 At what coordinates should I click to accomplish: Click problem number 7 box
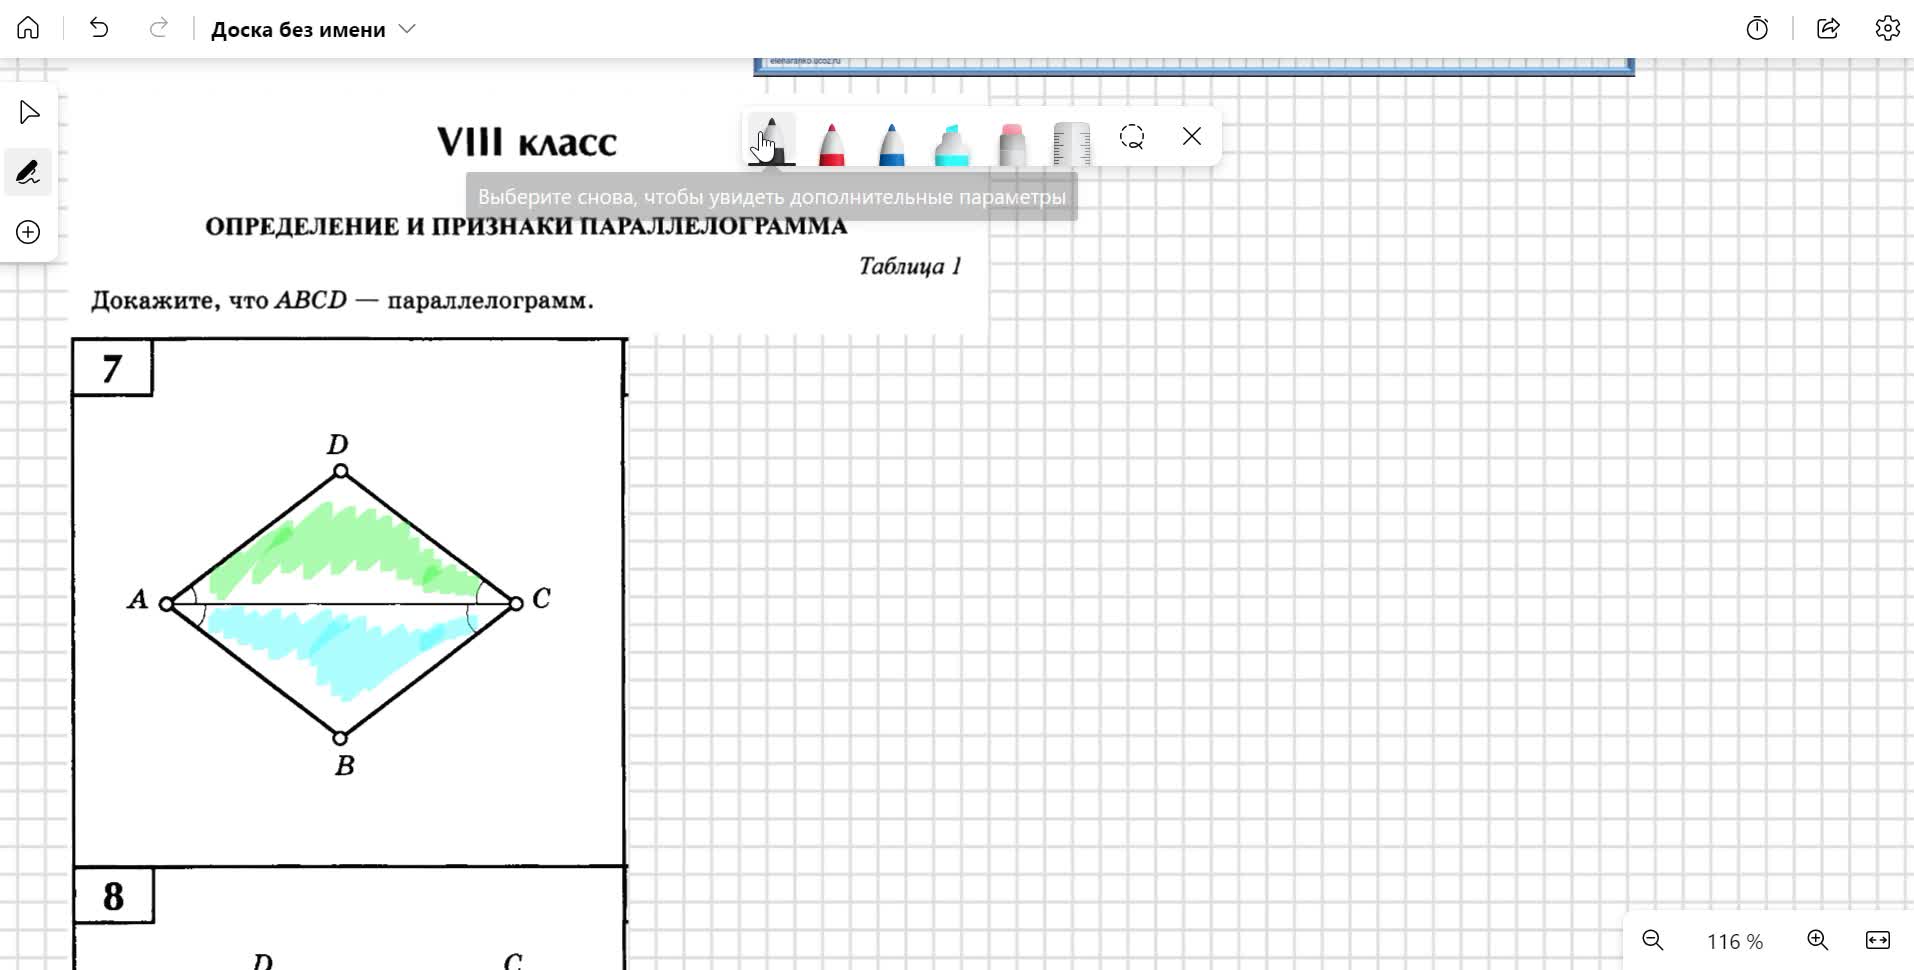coord(112,368)
